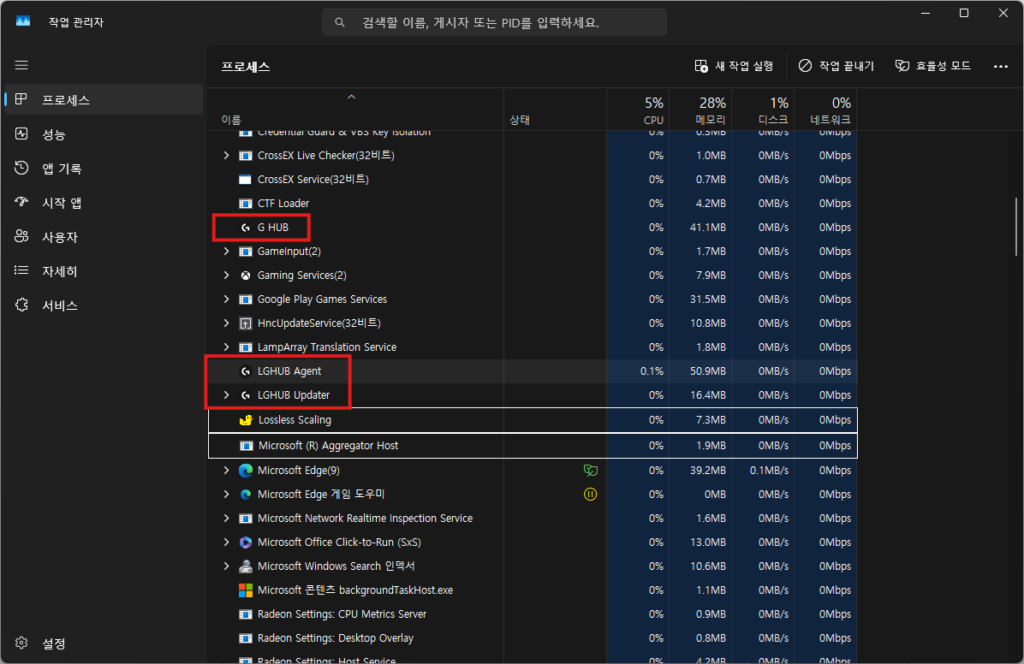Click the Microsoft Office Click-to-Run icon
The width and height of the screenshot is (1024, 664).
(x=246, y=542)
